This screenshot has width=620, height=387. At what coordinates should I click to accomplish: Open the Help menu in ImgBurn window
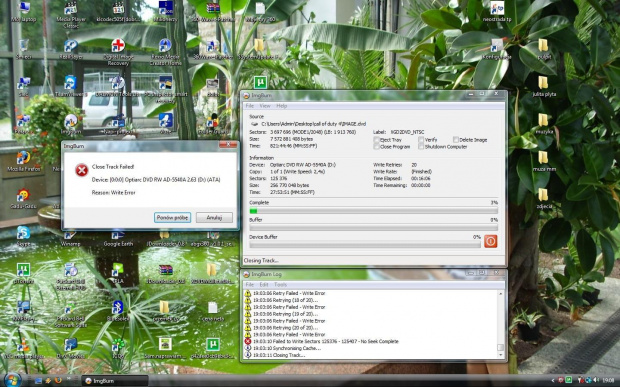coord(282,106)
